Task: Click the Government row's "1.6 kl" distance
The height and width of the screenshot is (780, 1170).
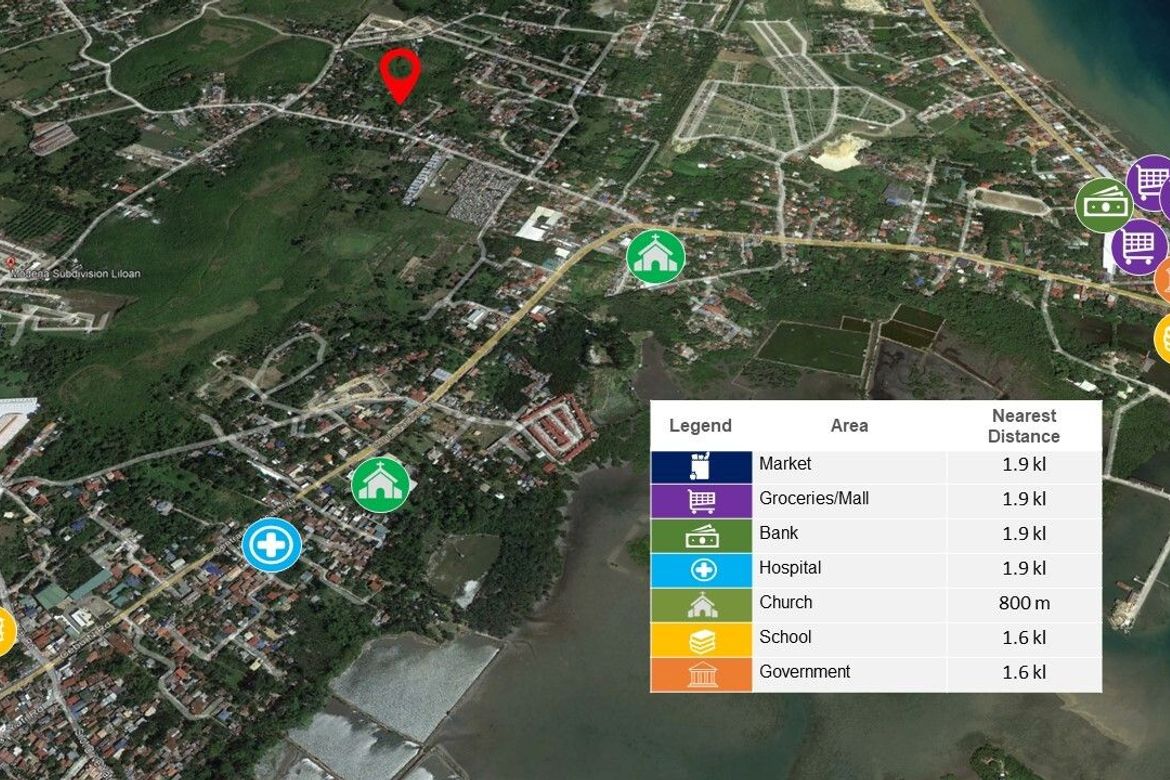Action: pyautogui.click(x=1024, y=673)
